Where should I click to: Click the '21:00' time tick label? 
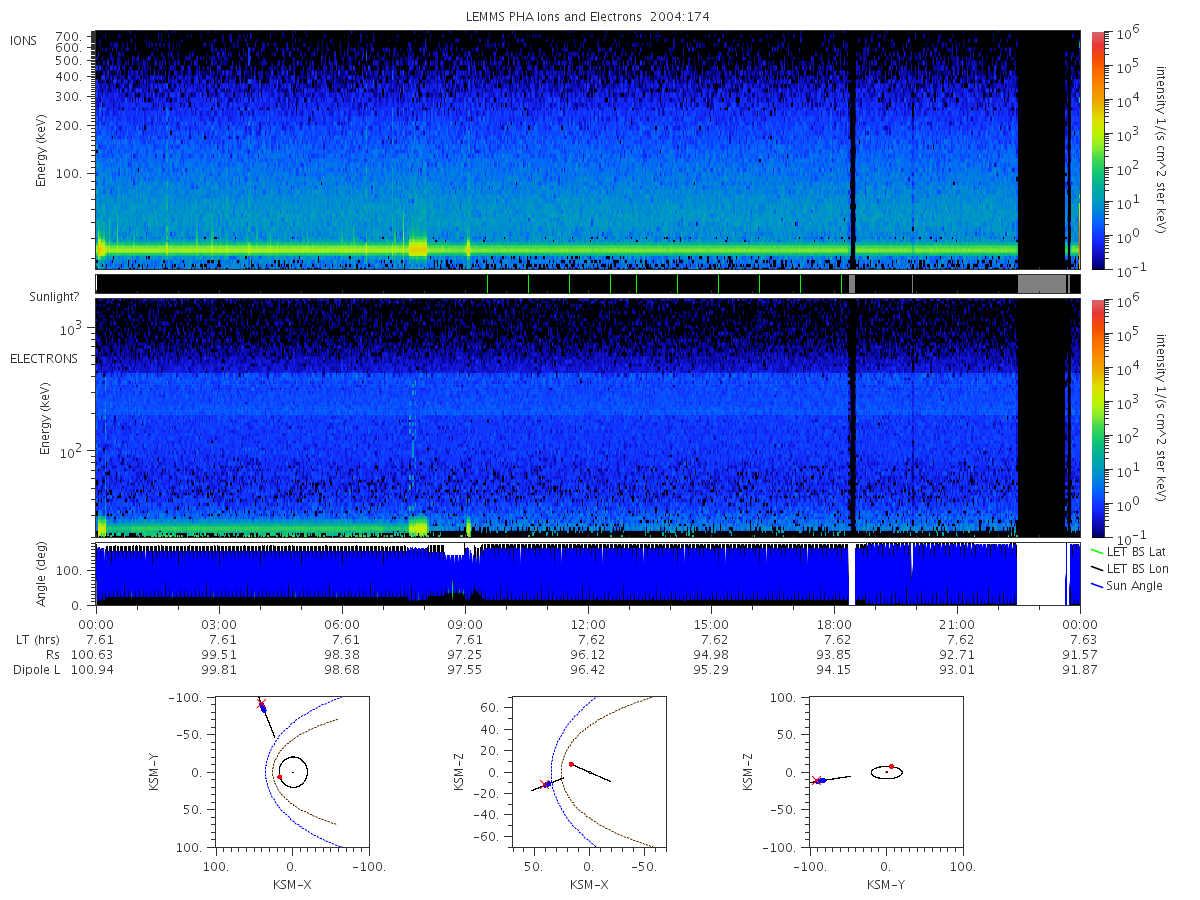(958, 623)
